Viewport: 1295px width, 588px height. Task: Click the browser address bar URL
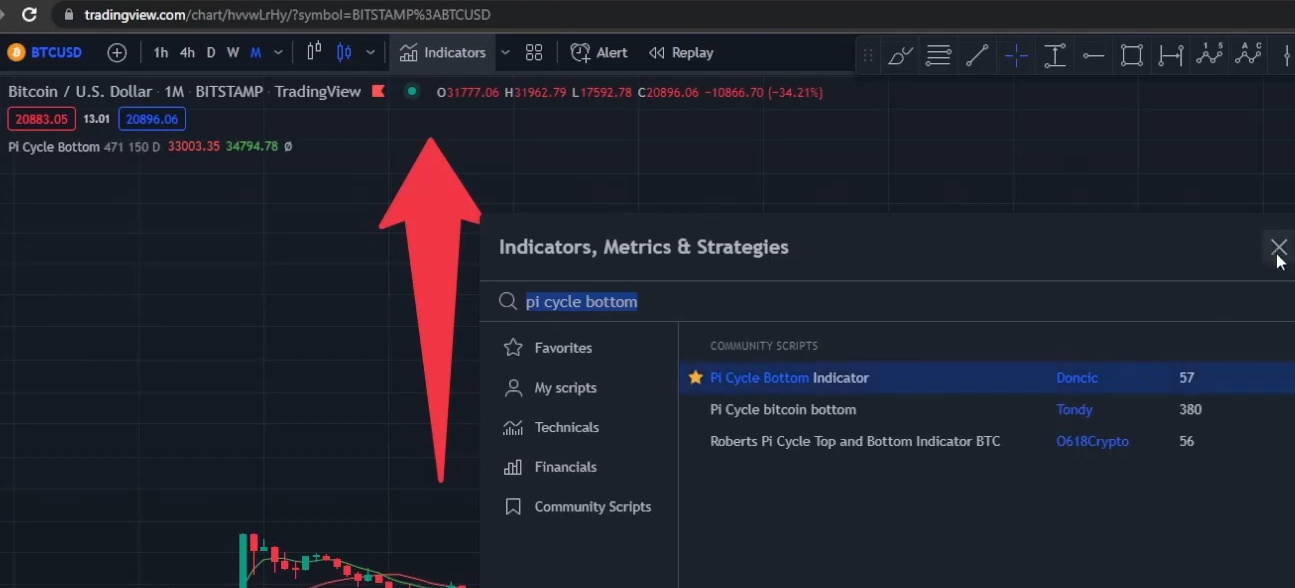pyautogui.click(x=287, y=15)
